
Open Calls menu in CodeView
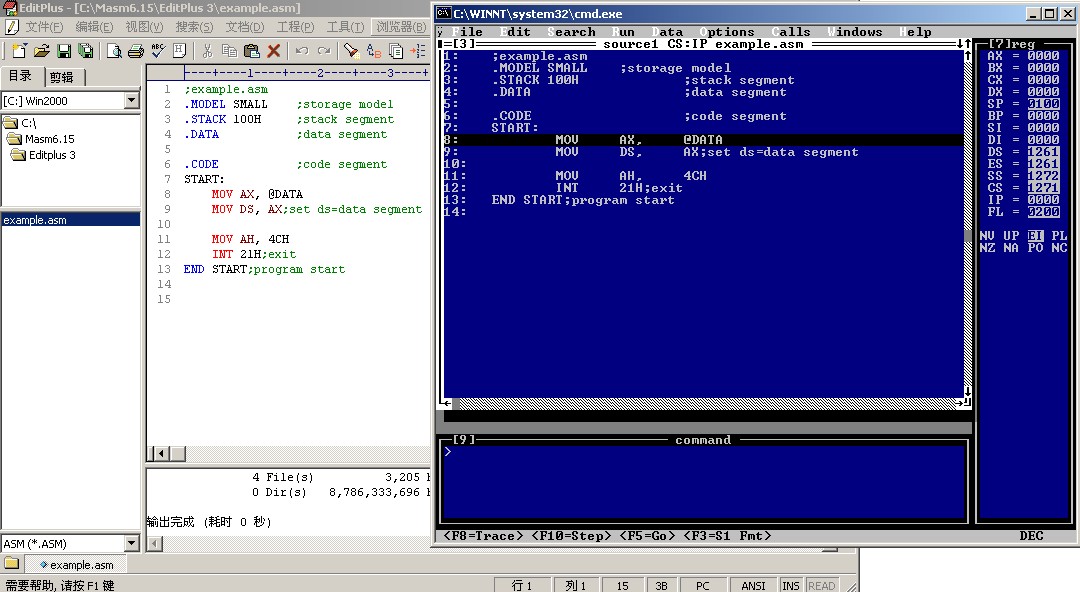tap(791, 32)
